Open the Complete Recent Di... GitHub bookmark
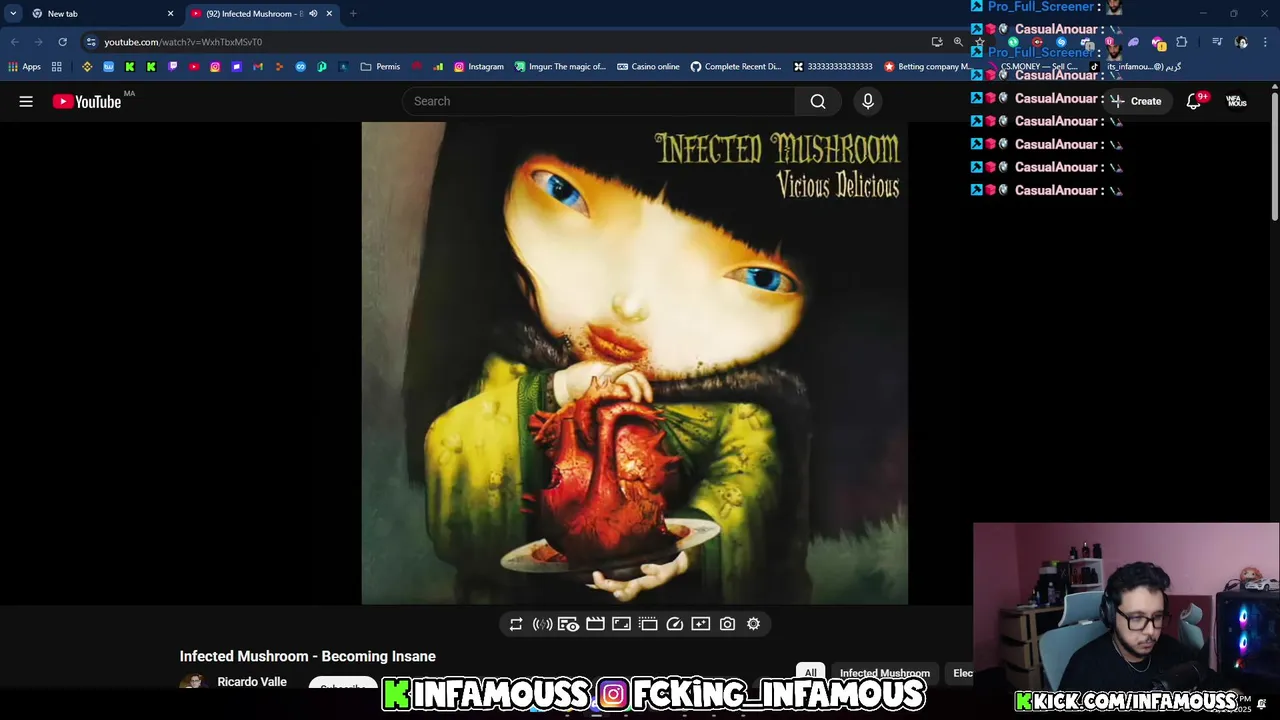The image size is (1280, 720). [x=736, y=67]
